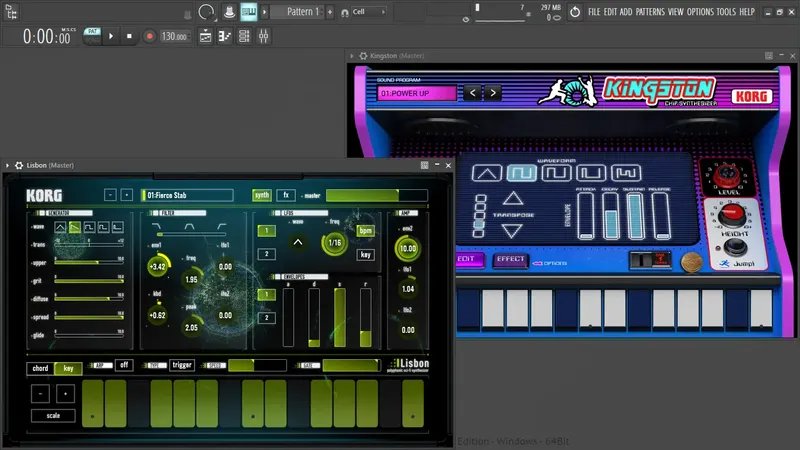Open the piano roll icon
Screen dimensions: 800x450
(224, 36)
